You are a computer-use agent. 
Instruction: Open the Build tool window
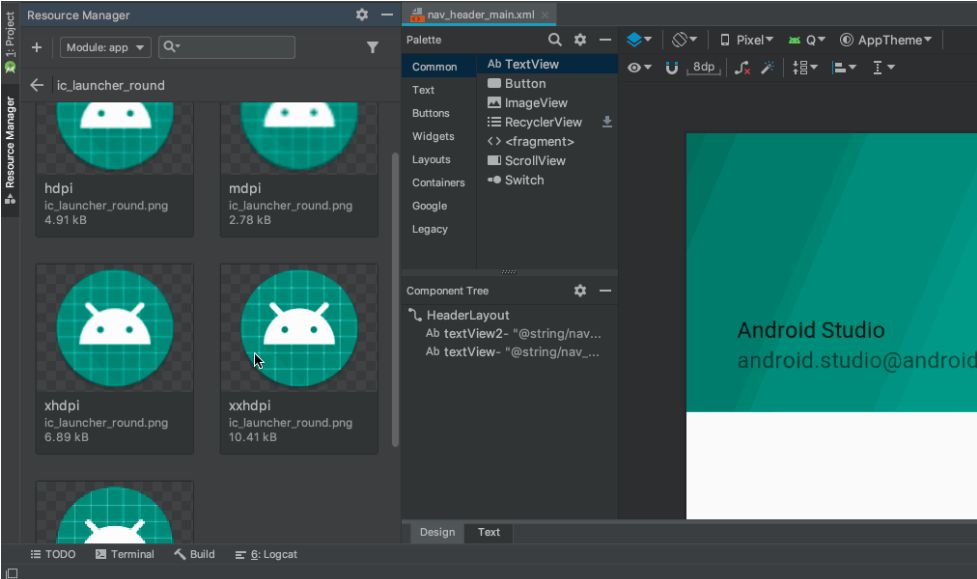194,554
